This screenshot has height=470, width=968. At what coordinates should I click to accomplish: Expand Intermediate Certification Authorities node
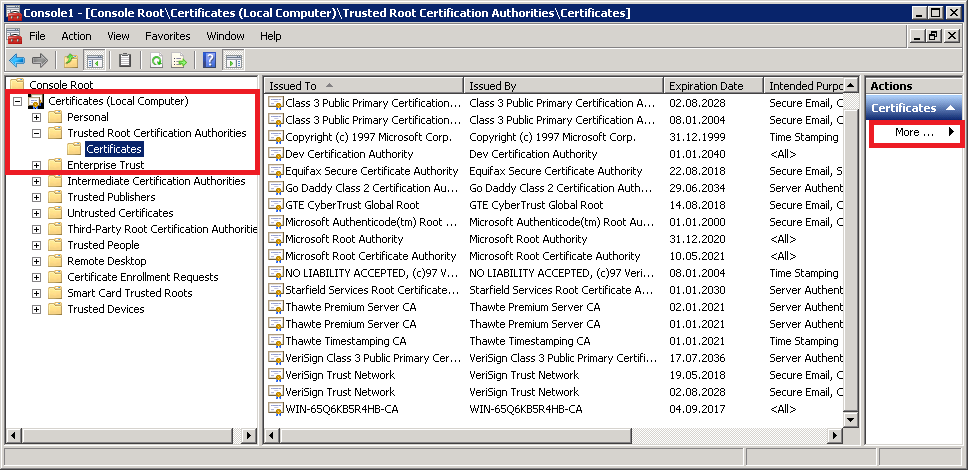point(36,181)
